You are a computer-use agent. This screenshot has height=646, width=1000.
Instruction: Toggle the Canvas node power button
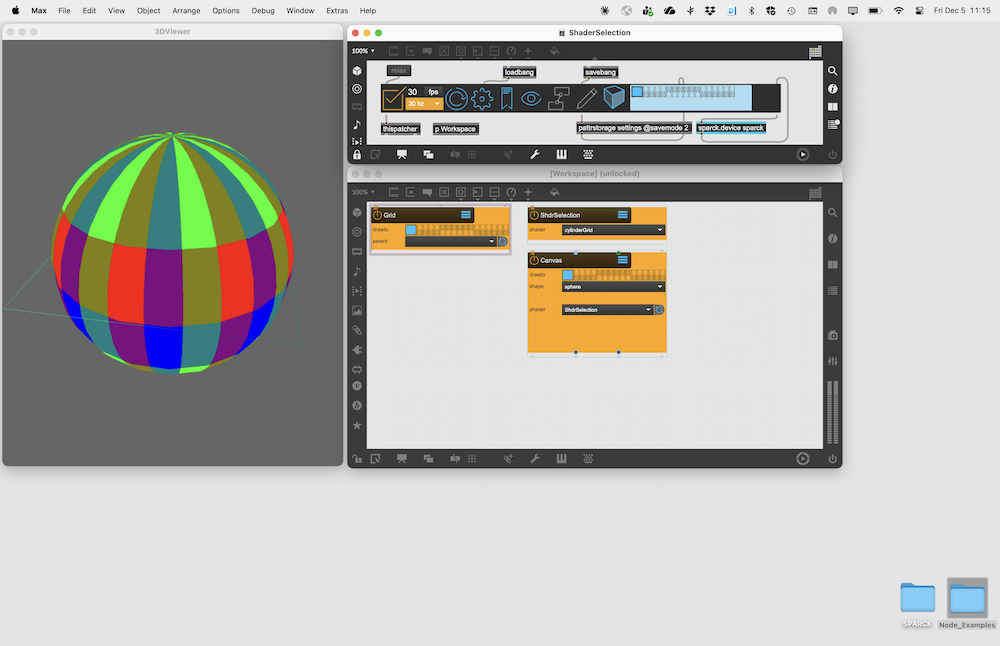534,260
